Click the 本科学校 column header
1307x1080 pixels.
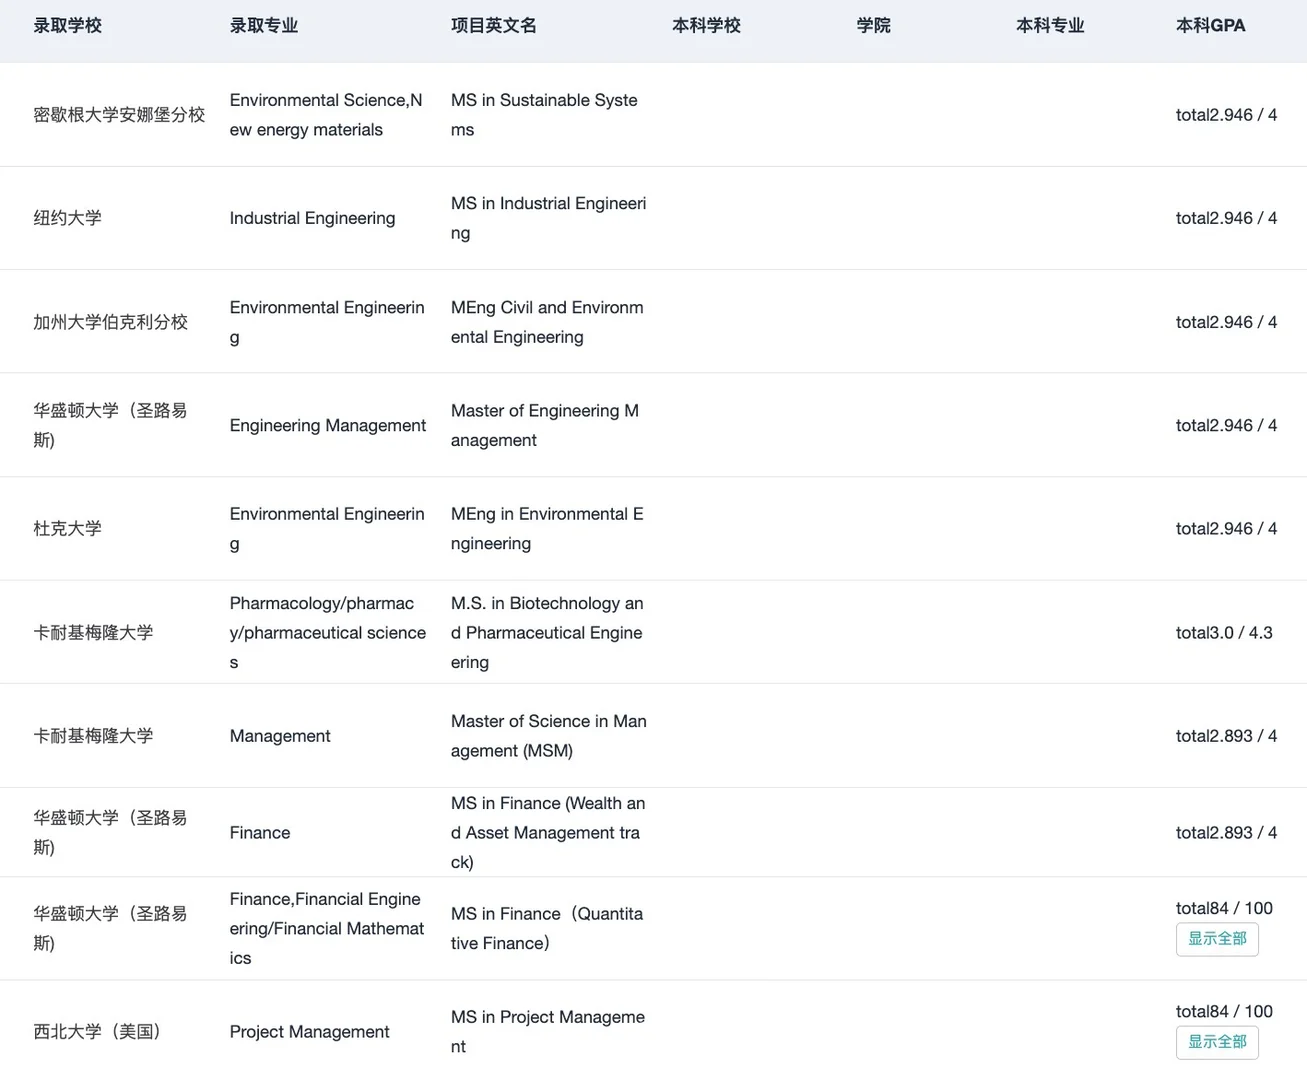click(707, 26)
